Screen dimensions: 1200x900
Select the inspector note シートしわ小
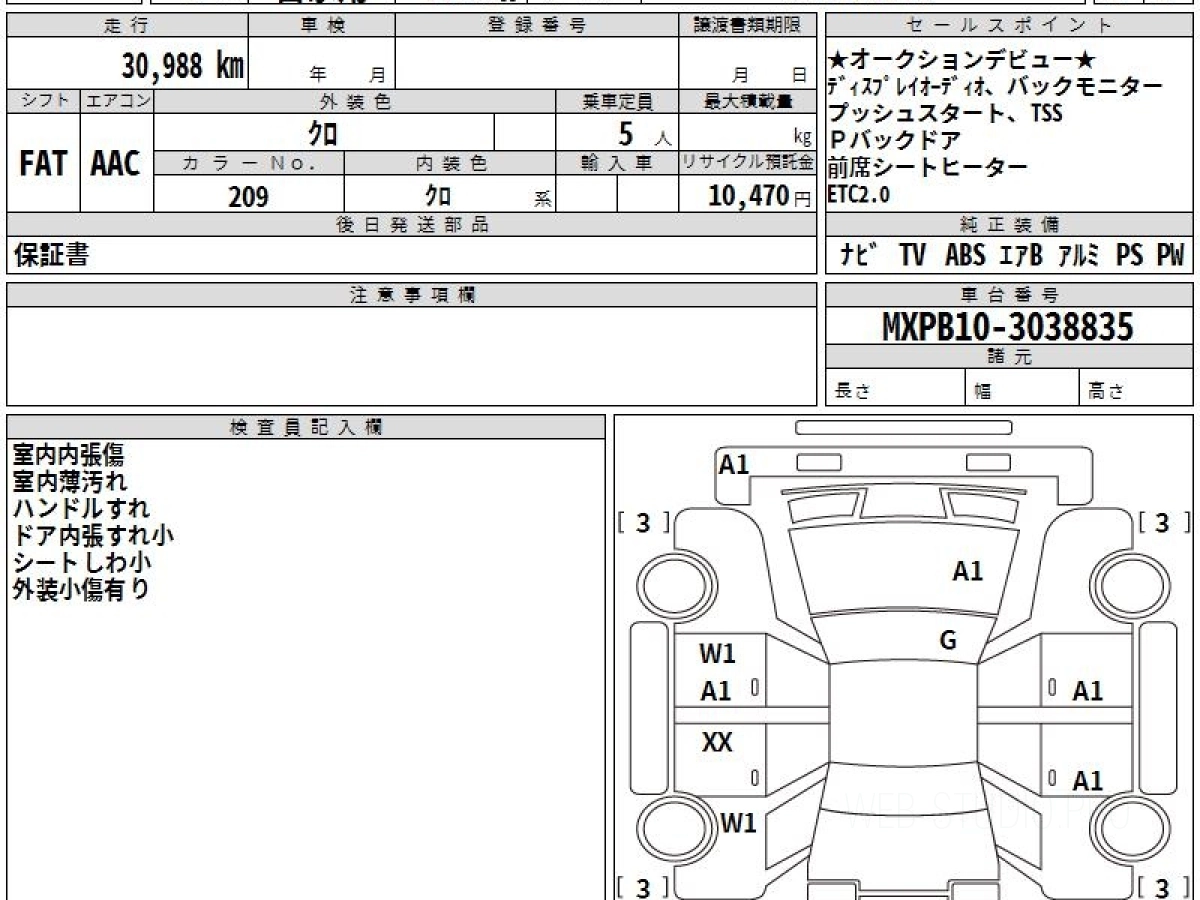click(81, 563)
